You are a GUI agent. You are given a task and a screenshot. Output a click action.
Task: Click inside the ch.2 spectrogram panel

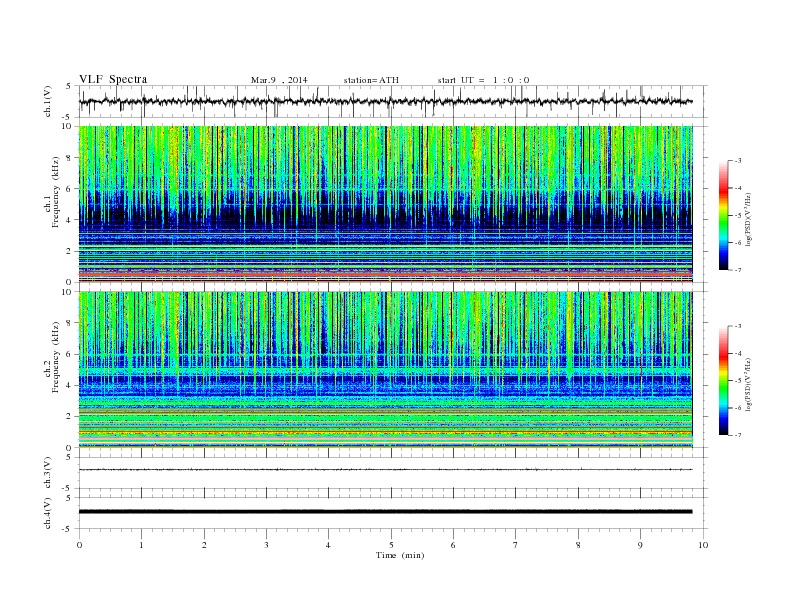click(x=385, y=370)
